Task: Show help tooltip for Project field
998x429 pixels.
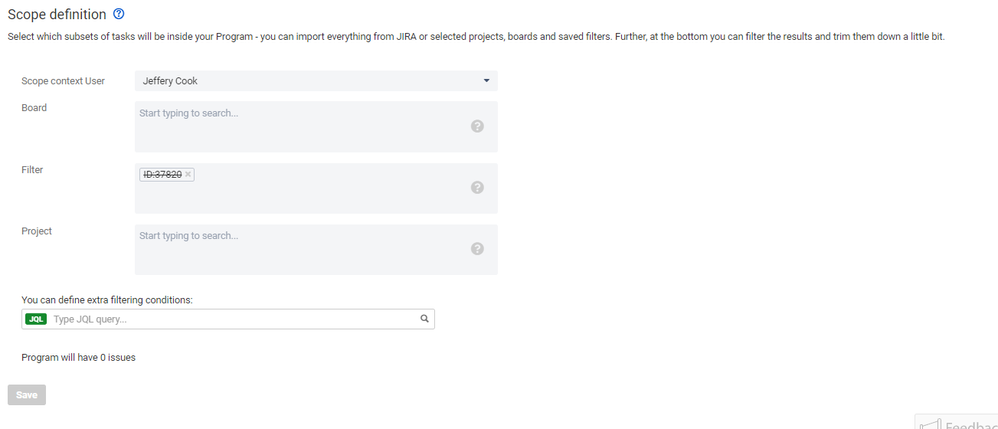Action: 477,248
